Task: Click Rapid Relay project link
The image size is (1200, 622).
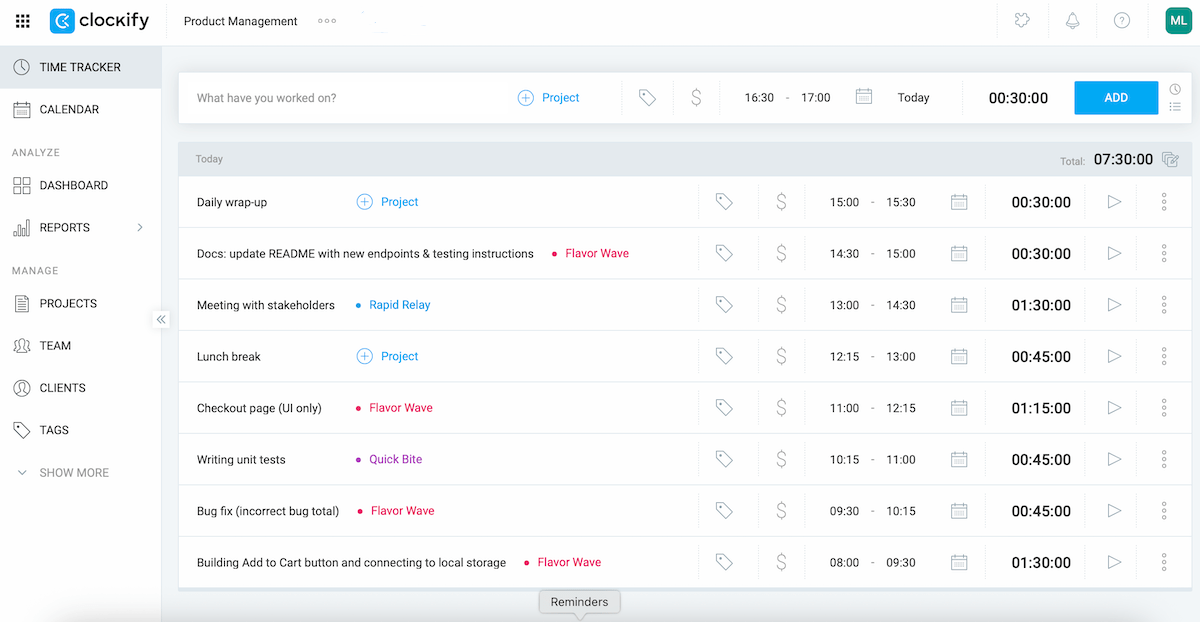Action: 399,305
